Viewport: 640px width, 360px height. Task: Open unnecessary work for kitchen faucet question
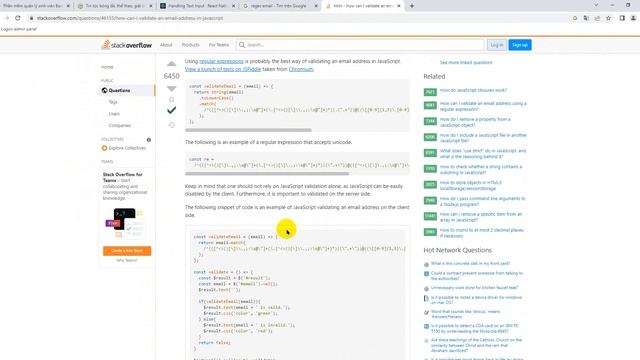point(474,288)
